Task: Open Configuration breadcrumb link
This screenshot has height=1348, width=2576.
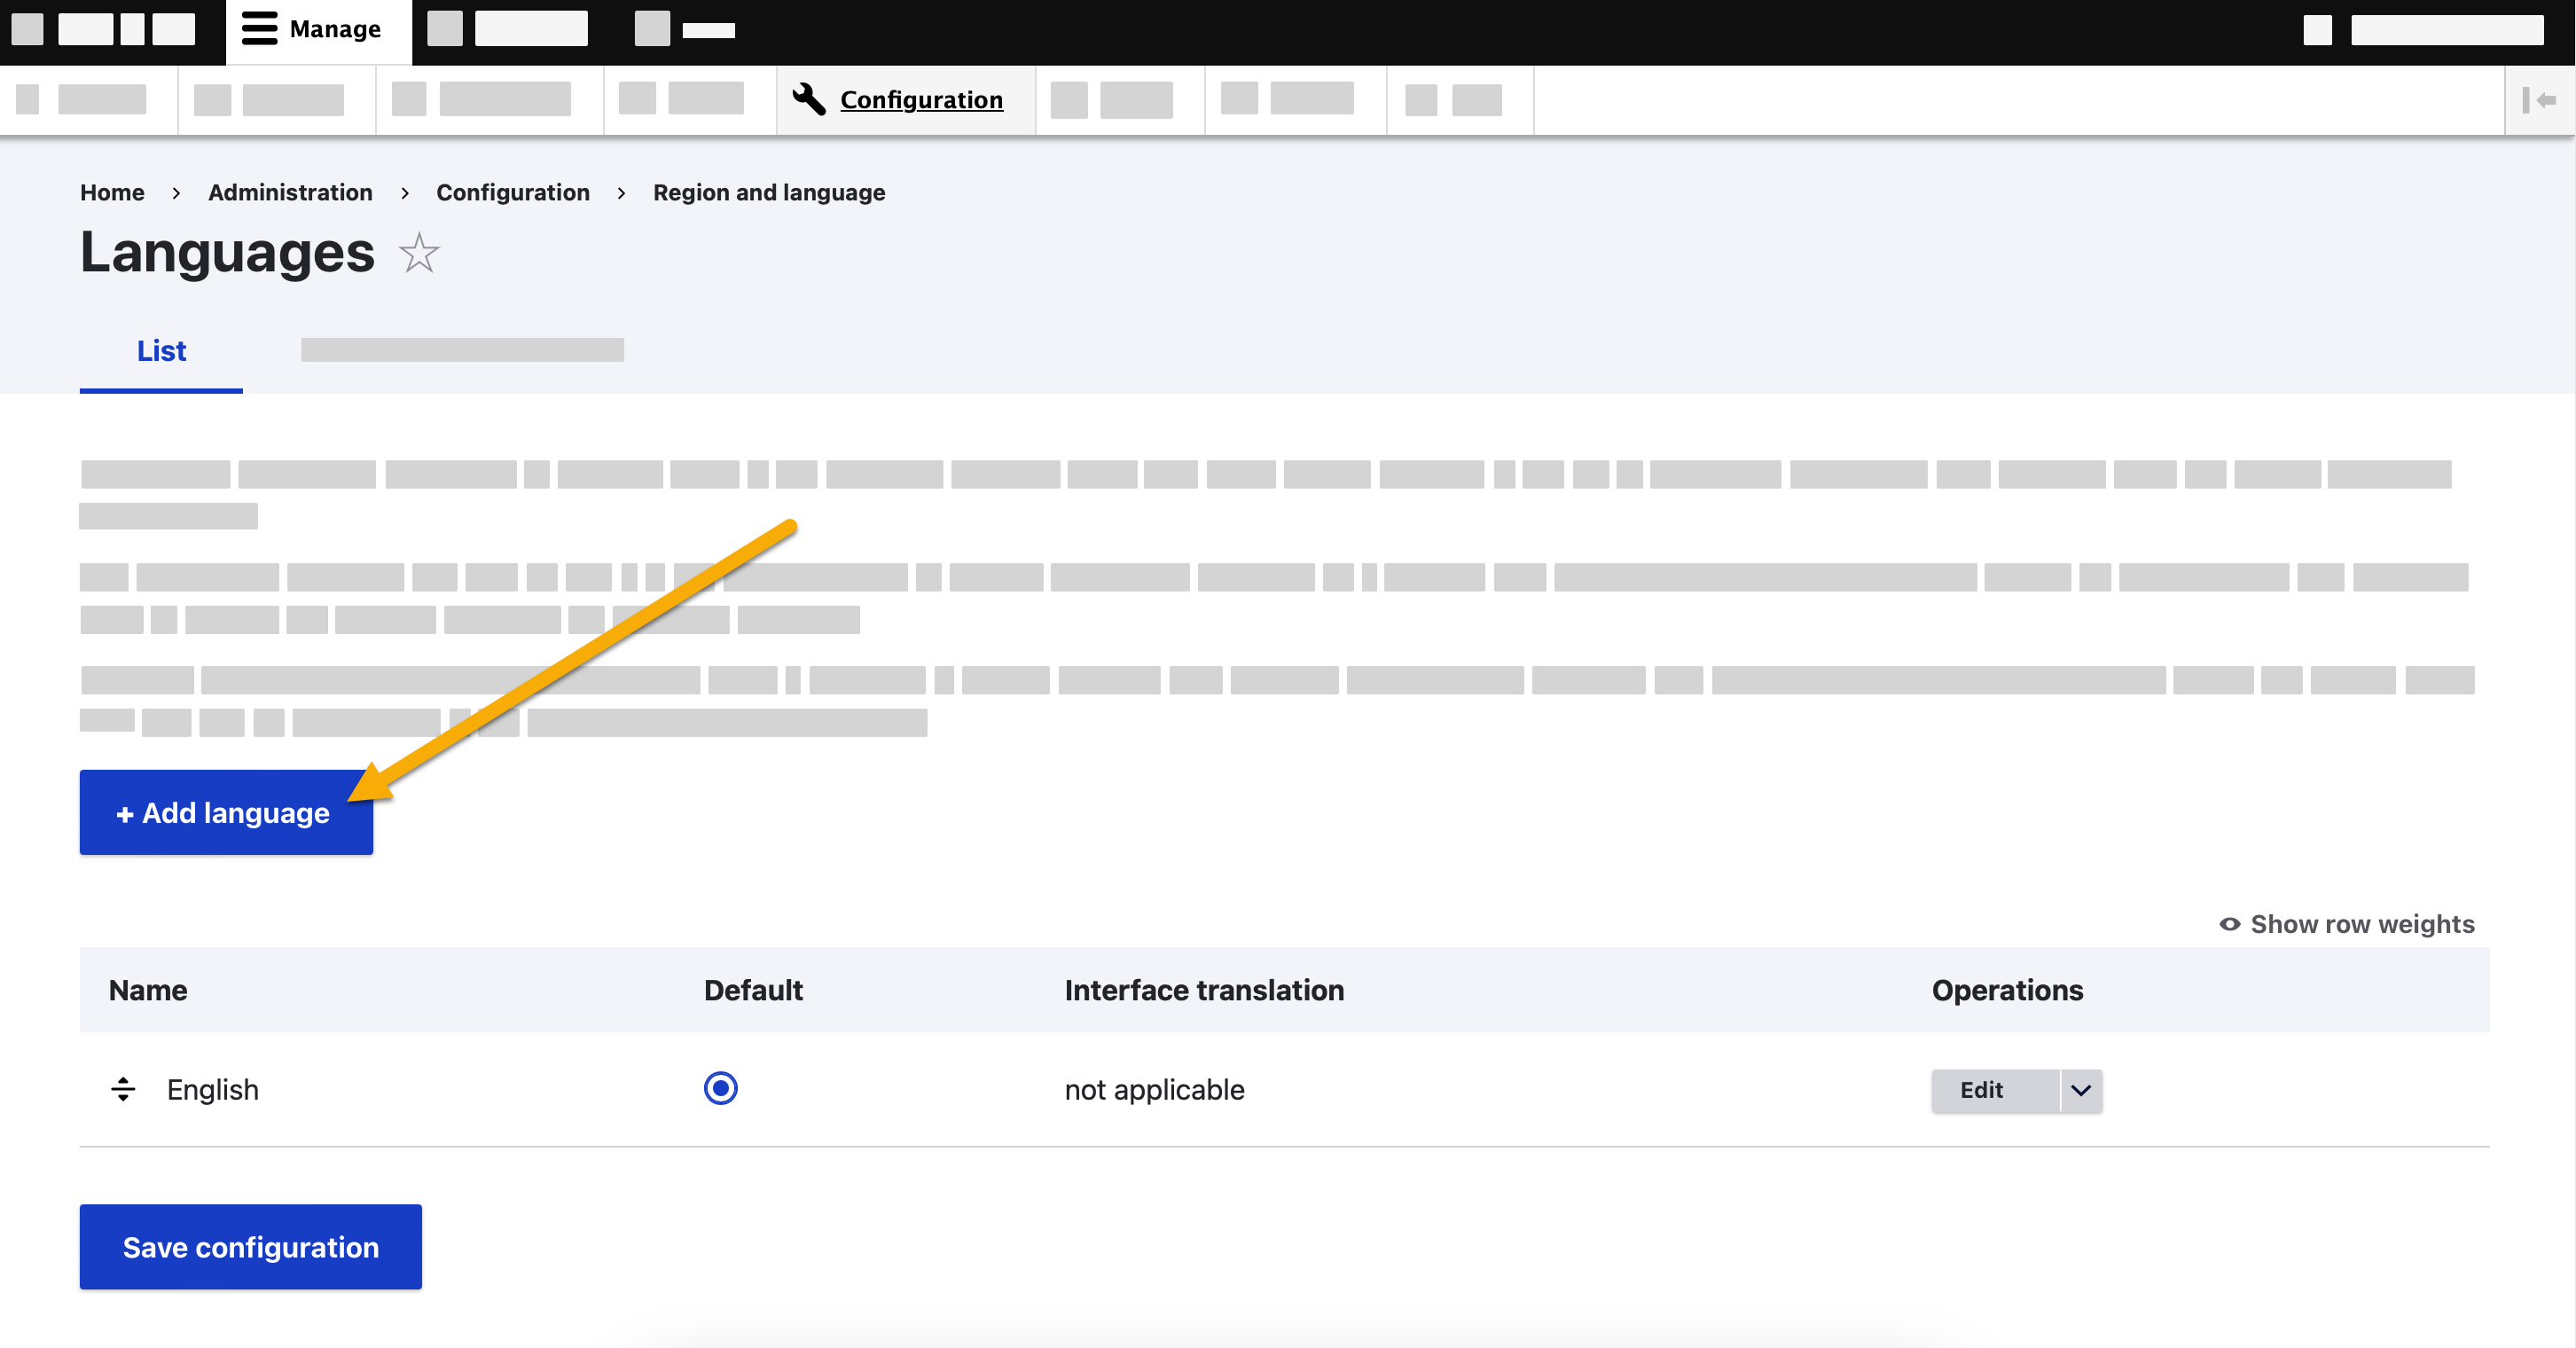Action: tap(513, 192)
